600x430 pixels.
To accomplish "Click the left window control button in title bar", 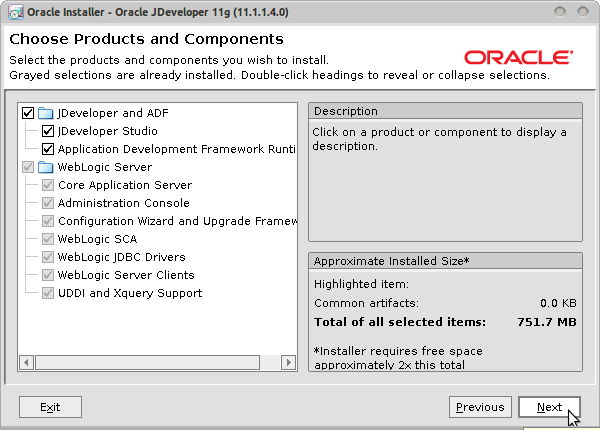I will point(560,12).
